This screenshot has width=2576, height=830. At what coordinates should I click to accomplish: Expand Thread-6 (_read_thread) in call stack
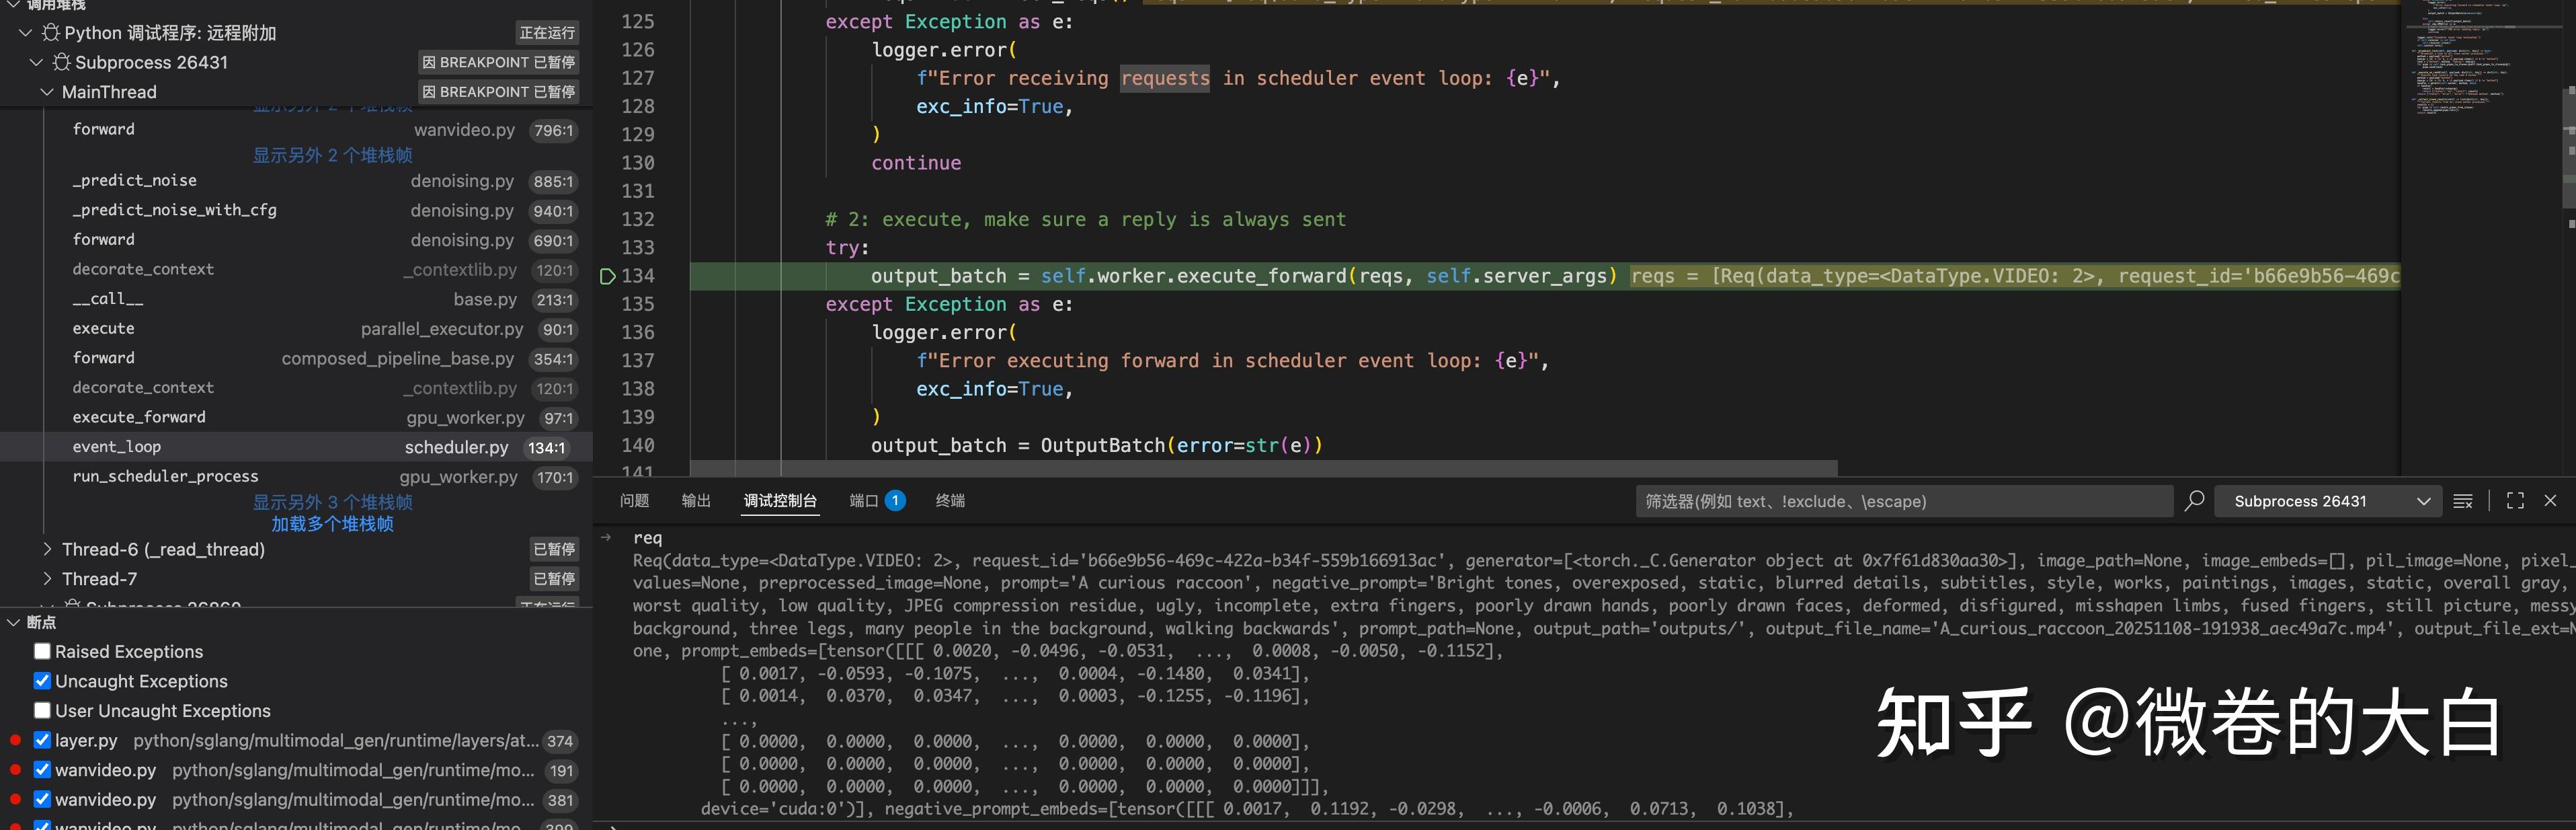(x=47, y=549)
